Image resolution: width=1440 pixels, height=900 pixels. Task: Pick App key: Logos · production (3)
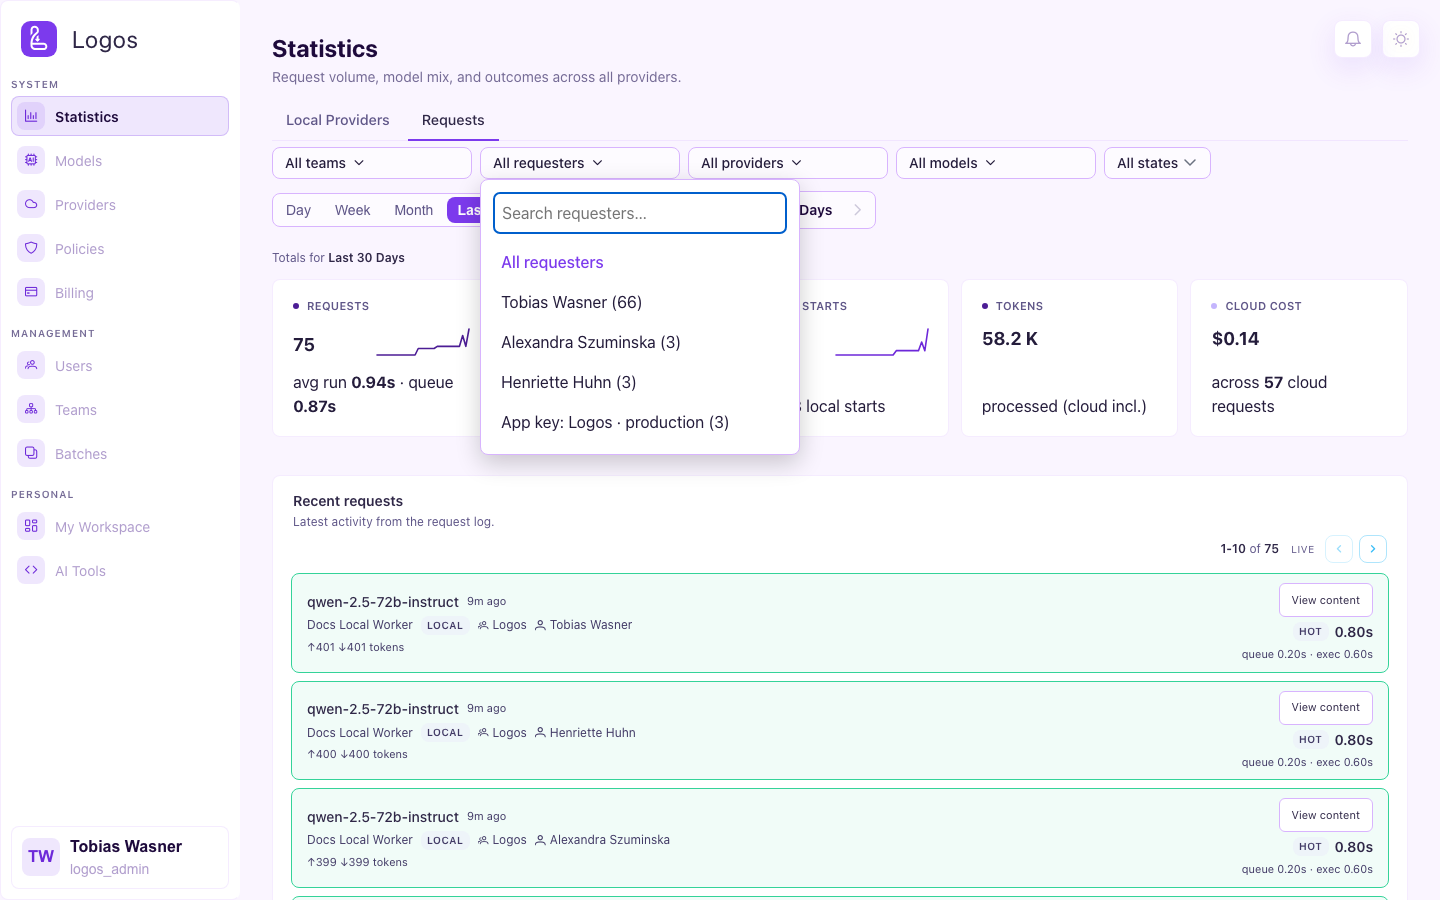point(640,422)
